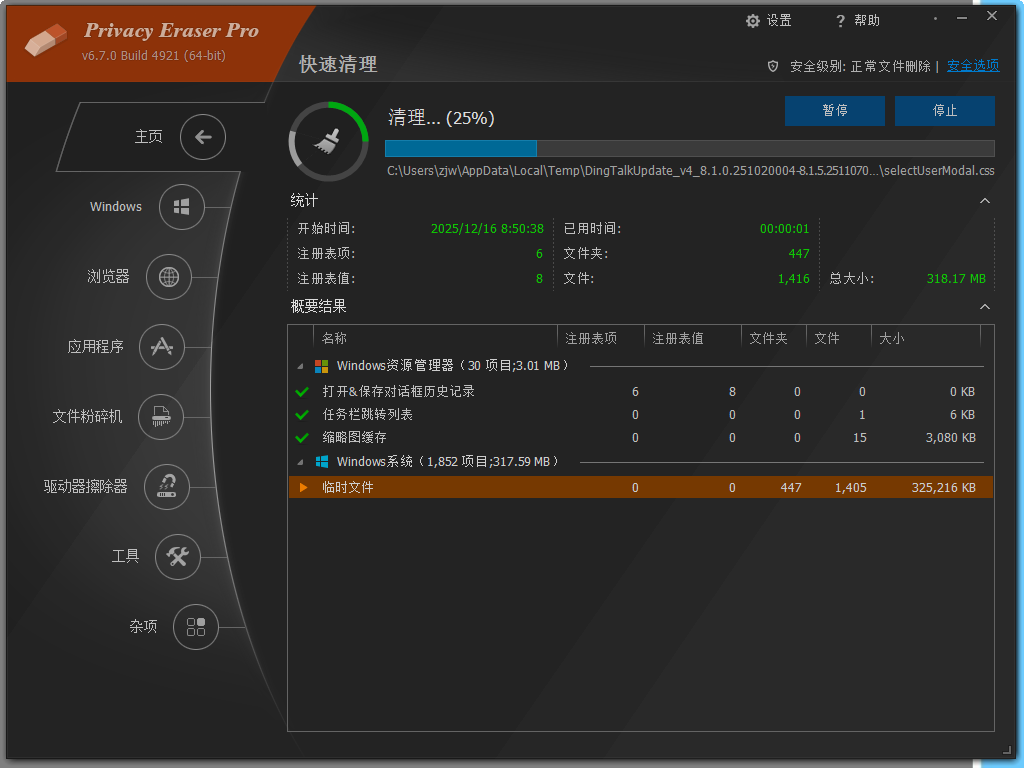The width and height of the screenshot is (1024, 768).
Task: Open the 安全选项 link
Action: tap(973, 65)
